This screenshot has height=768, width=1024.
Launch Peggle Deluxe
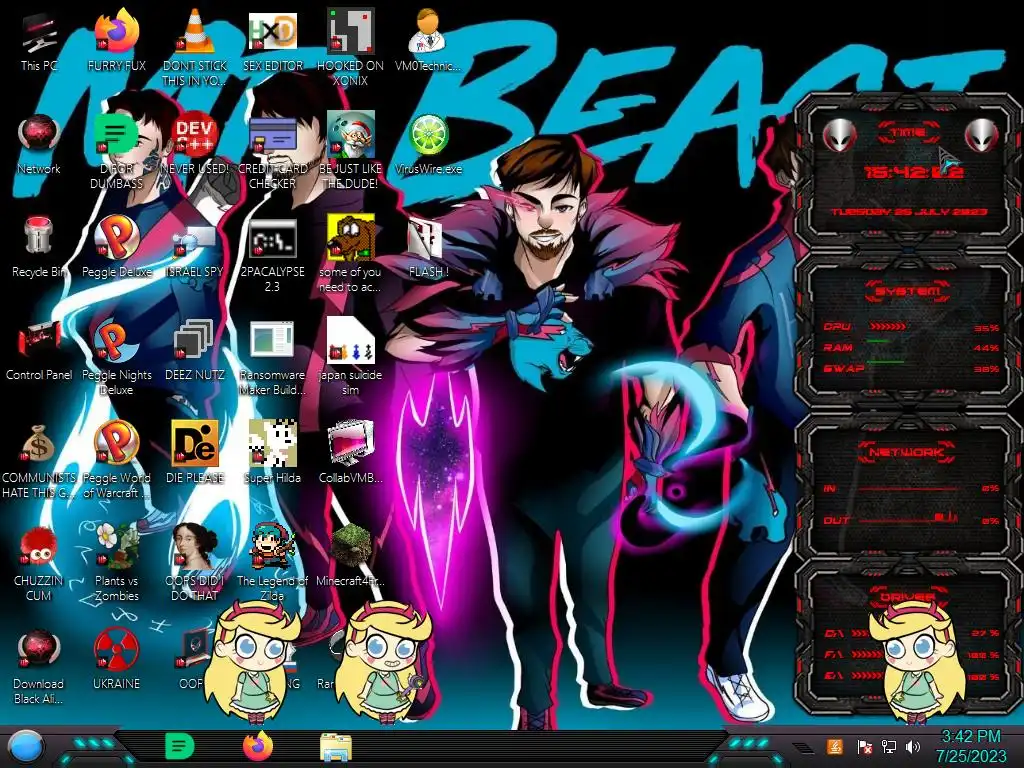(116, 247)
